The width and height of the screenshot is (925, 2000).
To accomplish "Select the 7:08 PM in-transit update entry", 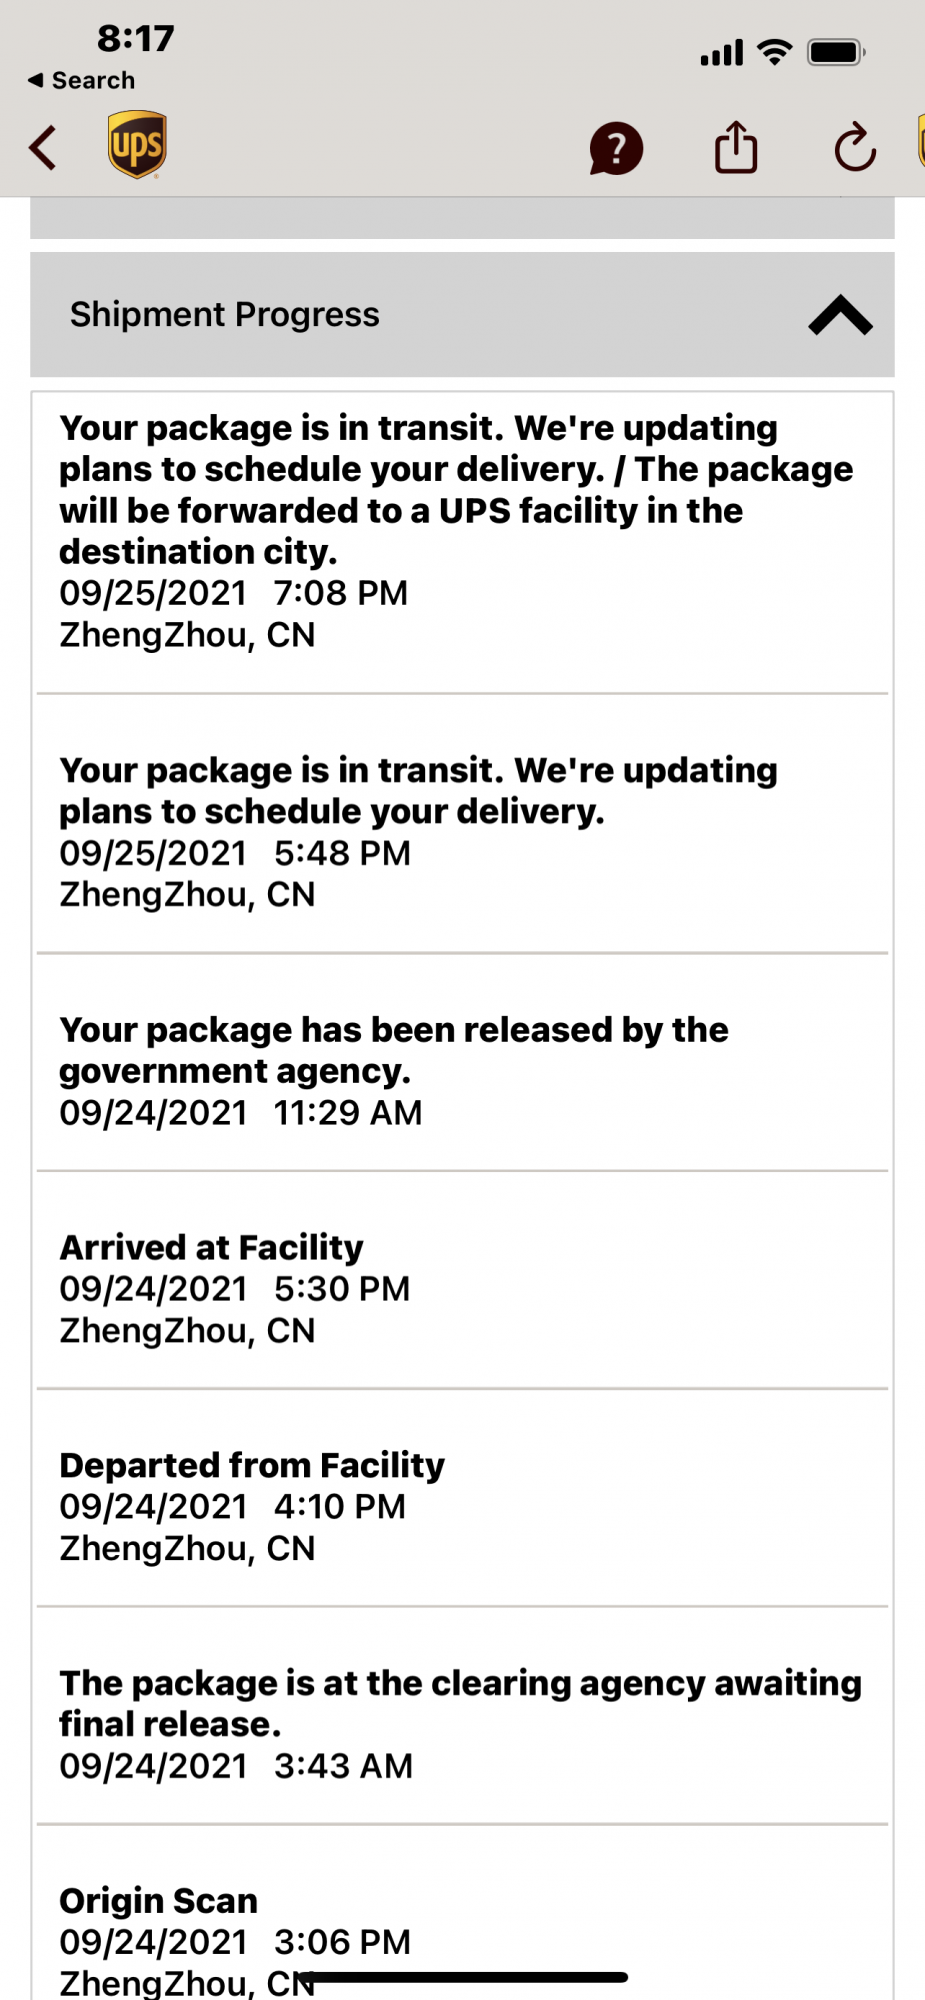I will pos(462,531).
